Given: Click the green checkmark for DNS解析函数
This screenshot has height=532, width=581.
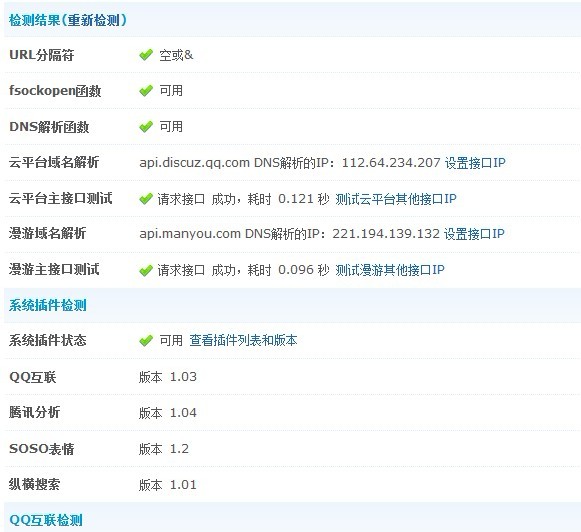Looking at the screenshot, I should click(146, 127).
